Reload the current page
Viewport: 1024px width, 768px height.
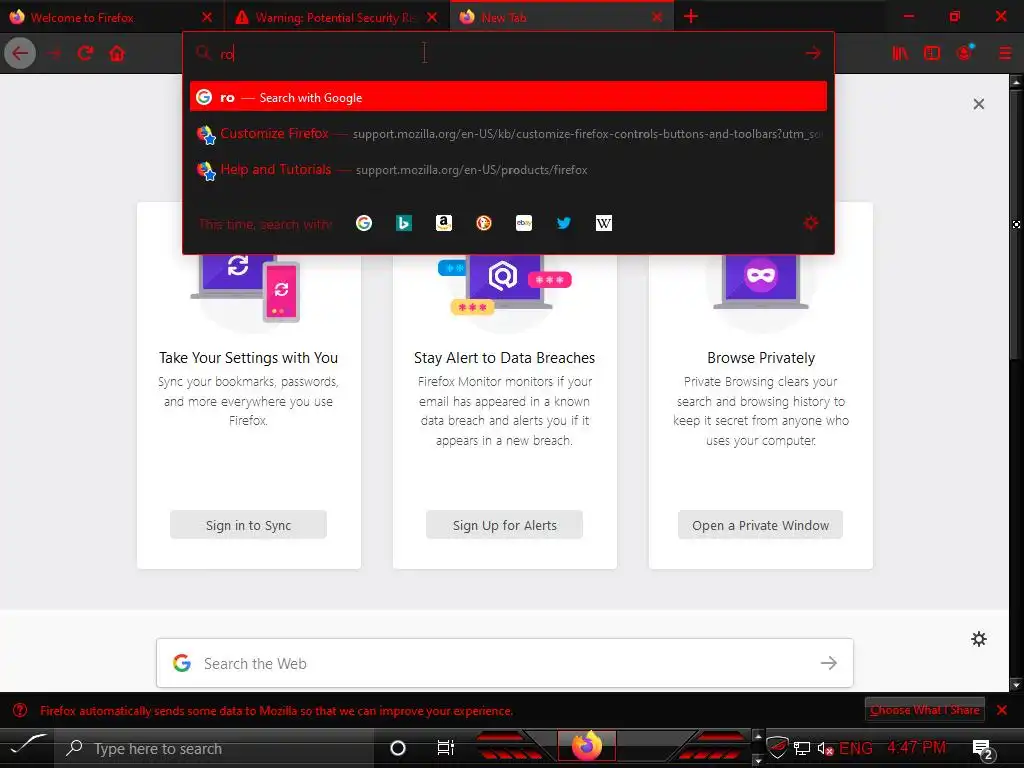(86, 54)
